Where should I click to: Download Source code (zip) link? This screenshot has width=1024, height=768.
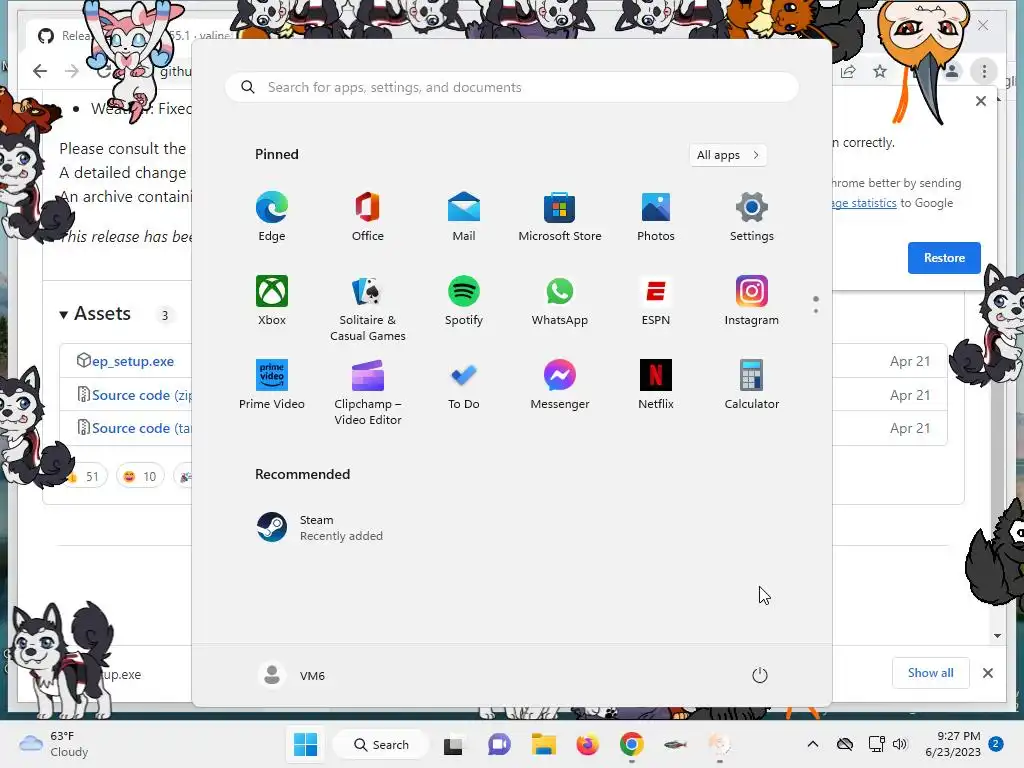click(x=141, y=395)
